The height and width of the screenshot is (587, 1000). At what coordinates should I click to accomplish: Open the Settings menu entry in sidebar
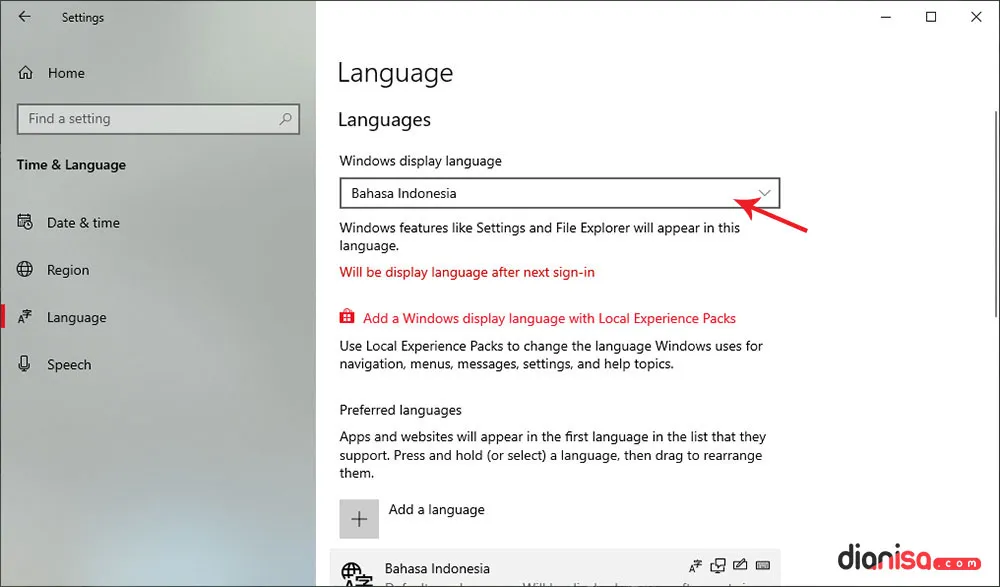(x=82, y=17)
